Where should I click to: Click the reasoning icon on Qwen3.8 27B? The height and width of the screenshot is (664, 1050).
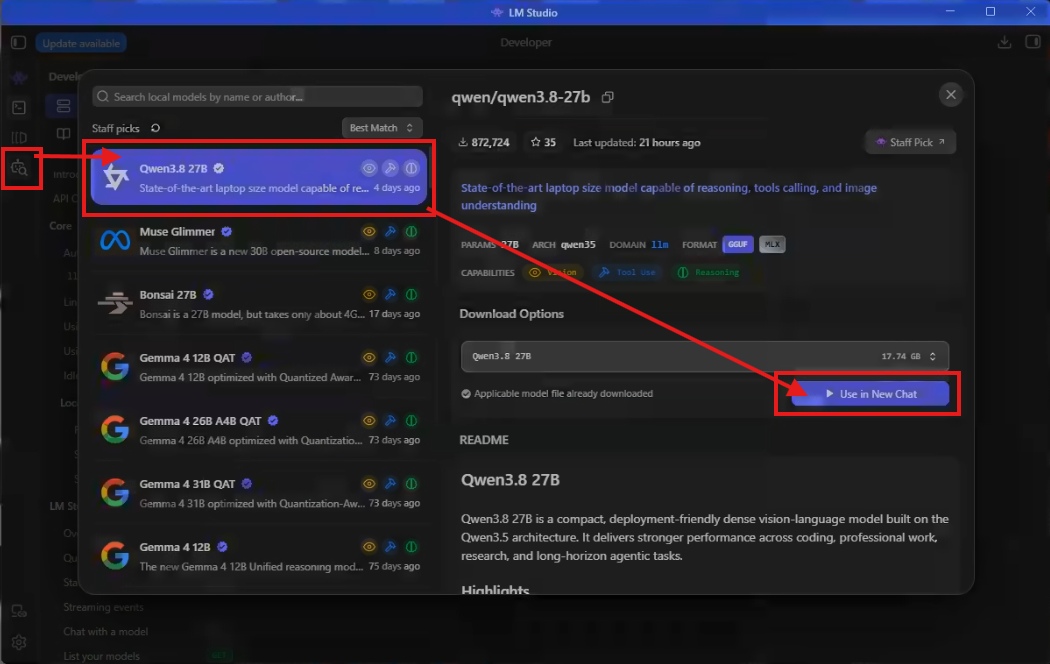click(x=411, y=169)
